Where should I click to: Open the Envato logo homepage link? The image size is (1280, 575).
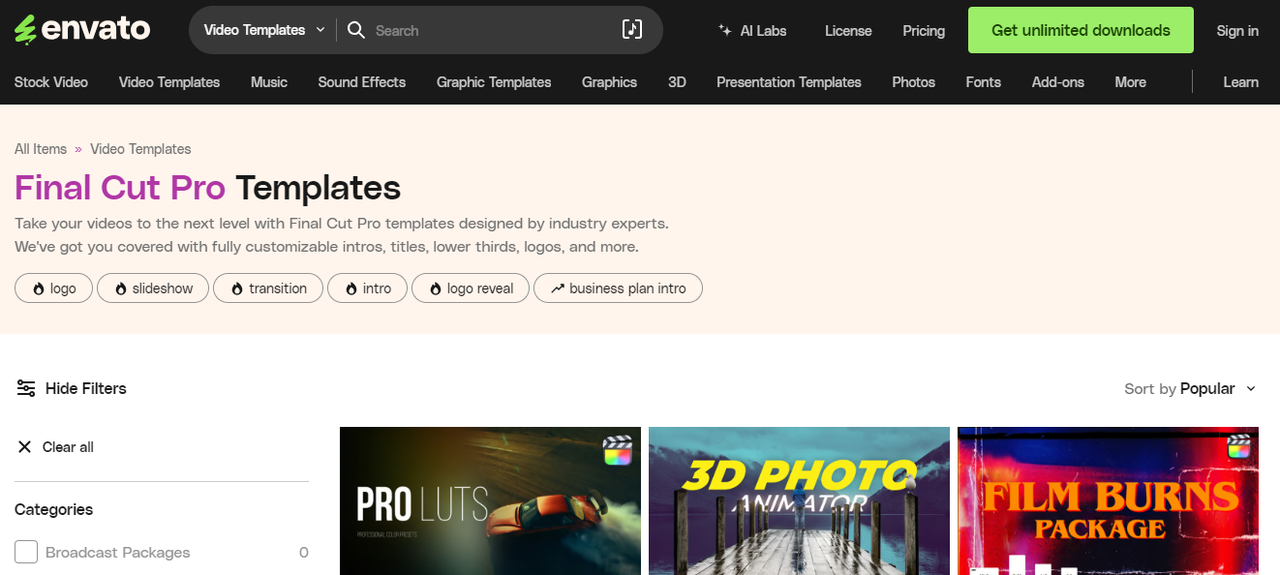82,29
